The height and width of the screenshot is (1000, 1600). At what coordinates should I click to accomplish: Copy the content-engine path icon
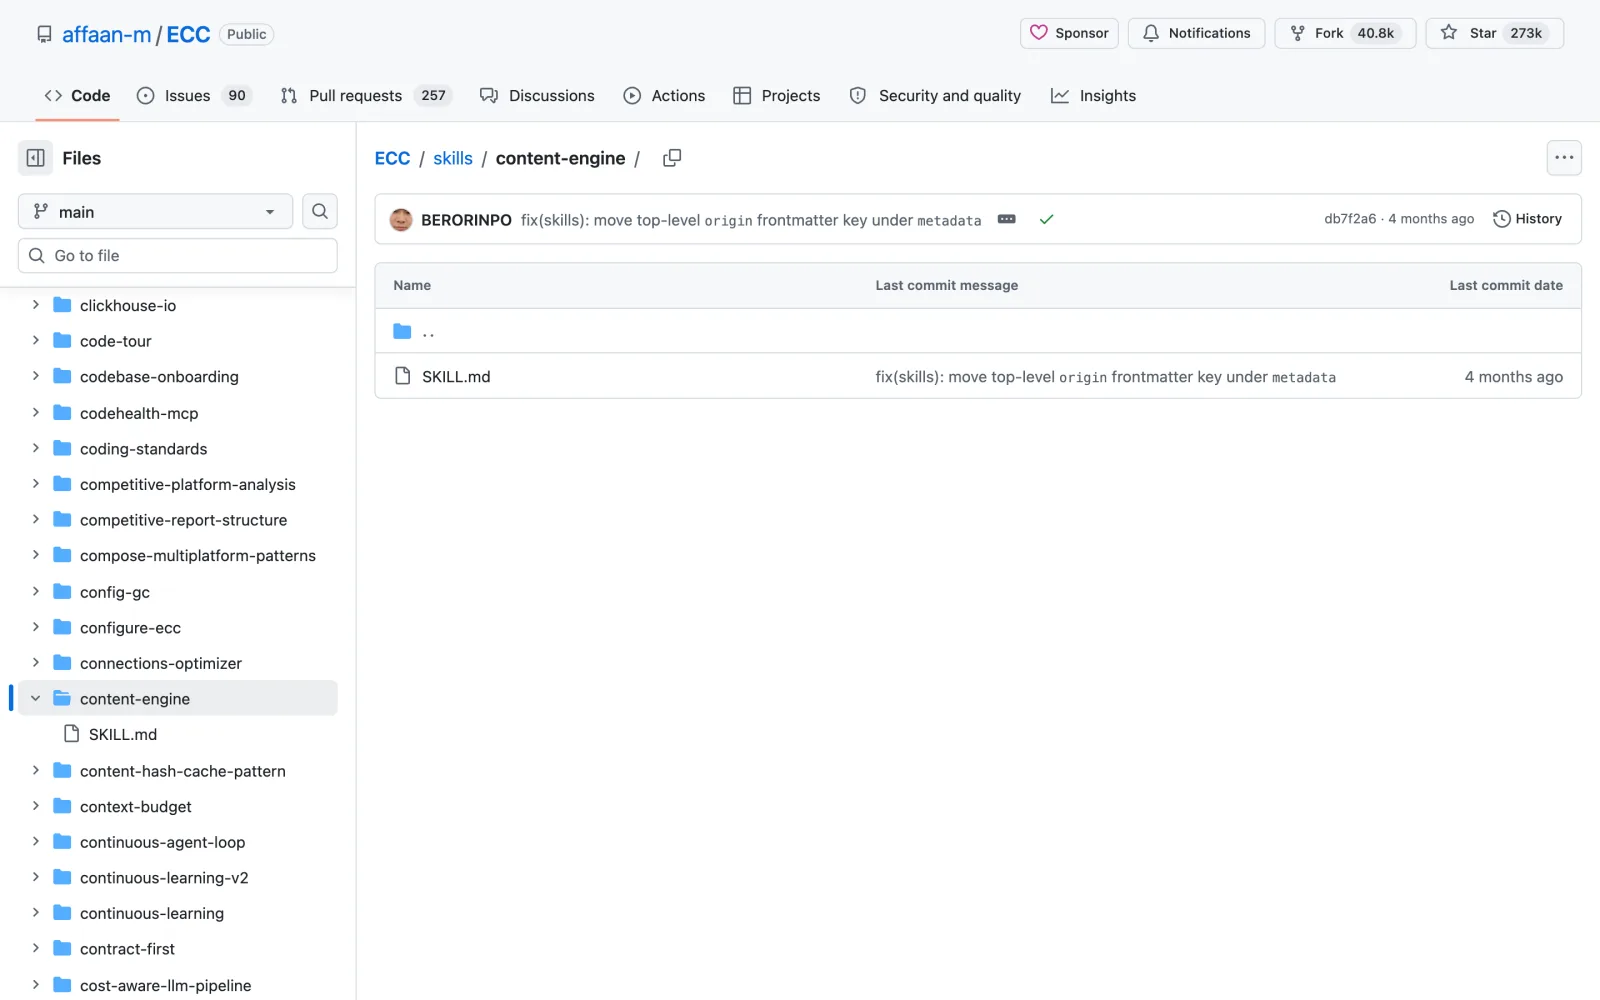(x=672, y=158)
